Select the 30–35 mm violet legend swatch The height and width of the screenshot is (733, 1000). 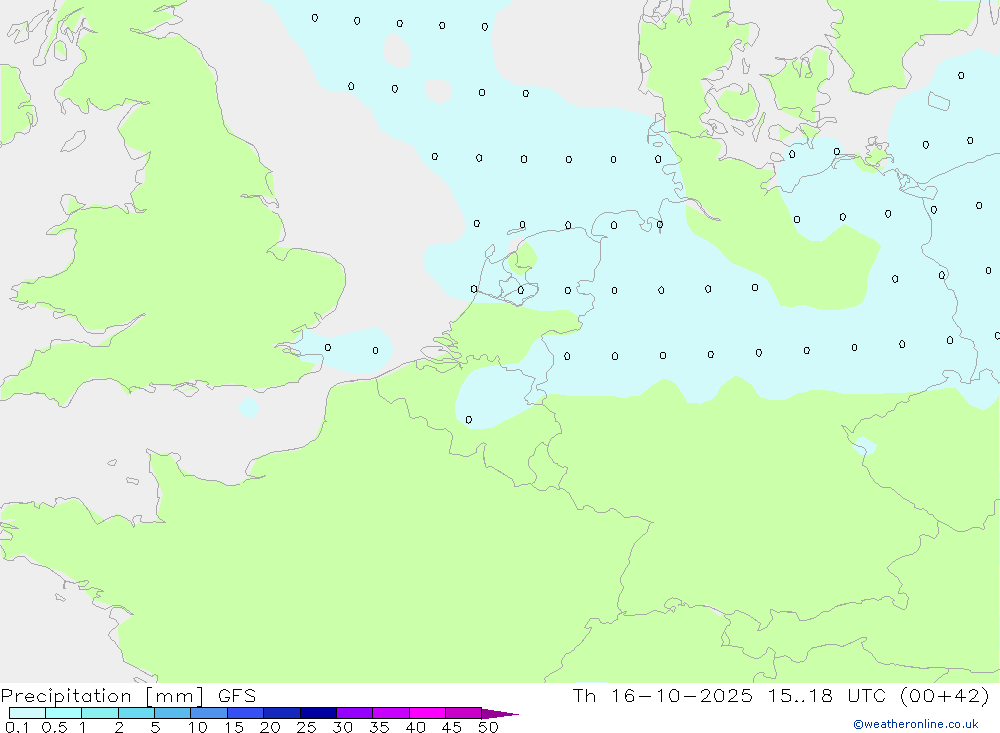tap(354, 713)
